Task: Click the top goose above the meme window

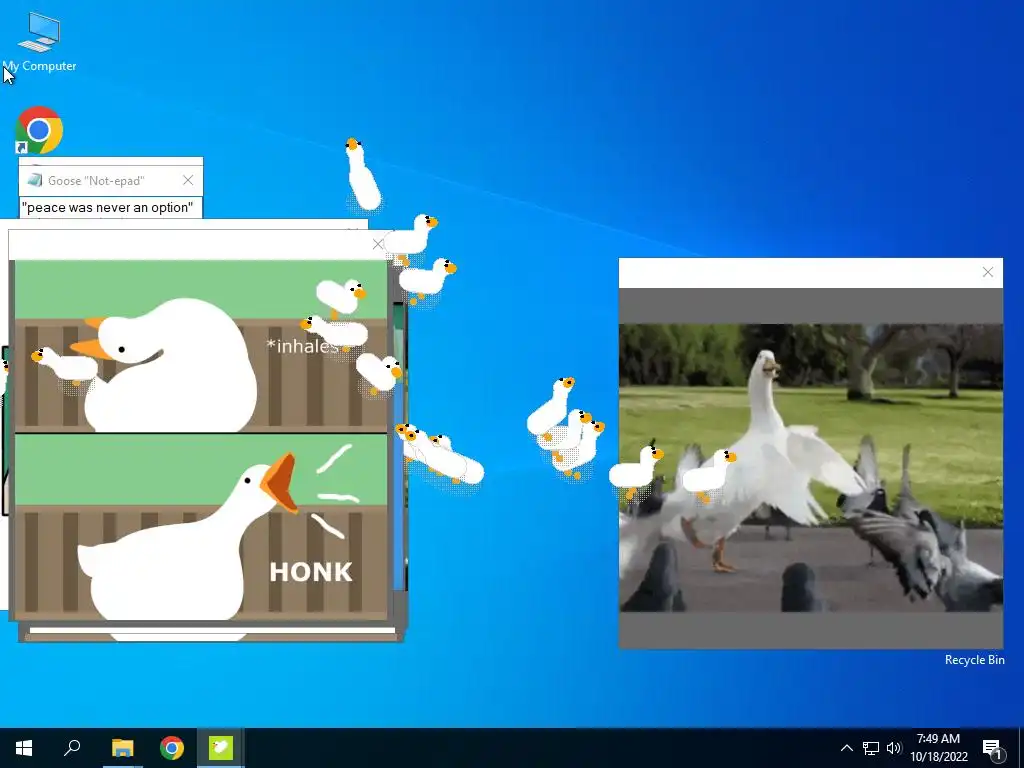Action: [362, 174]
